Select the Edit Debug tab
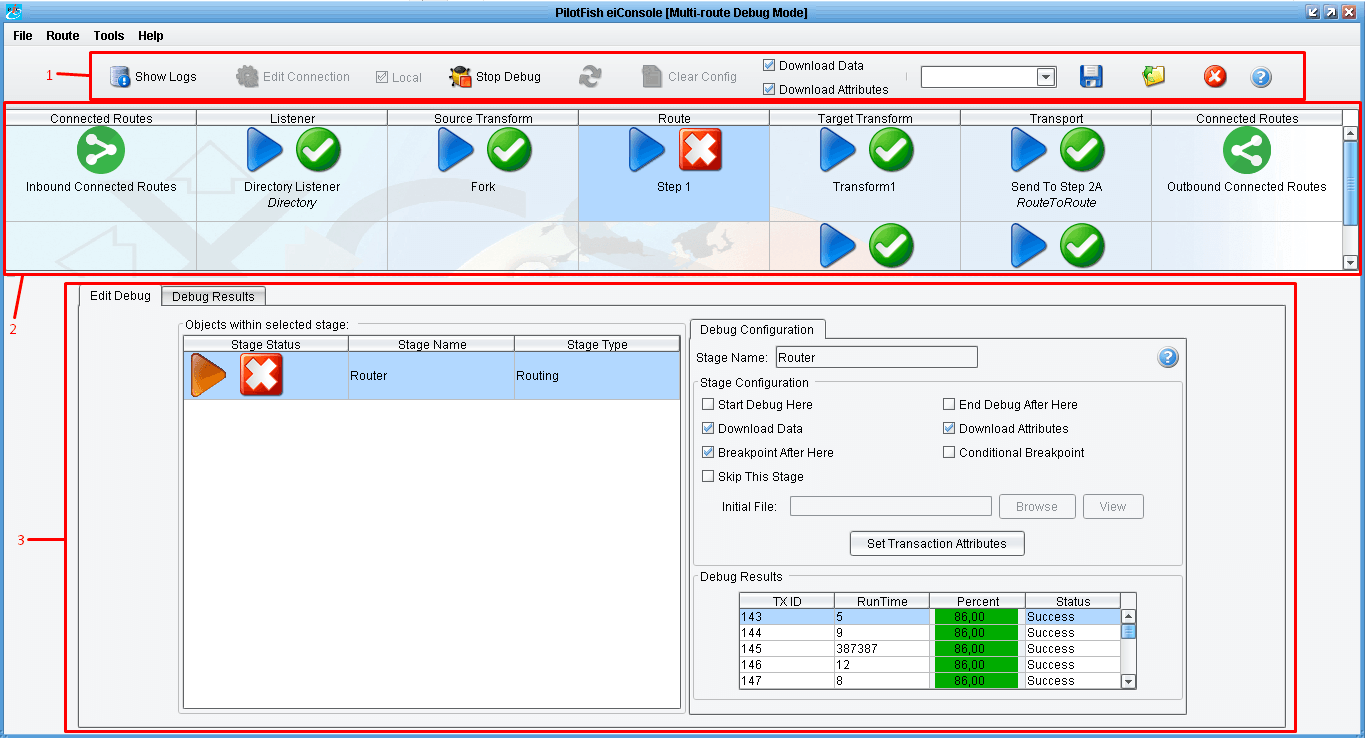 coord(120,295)
